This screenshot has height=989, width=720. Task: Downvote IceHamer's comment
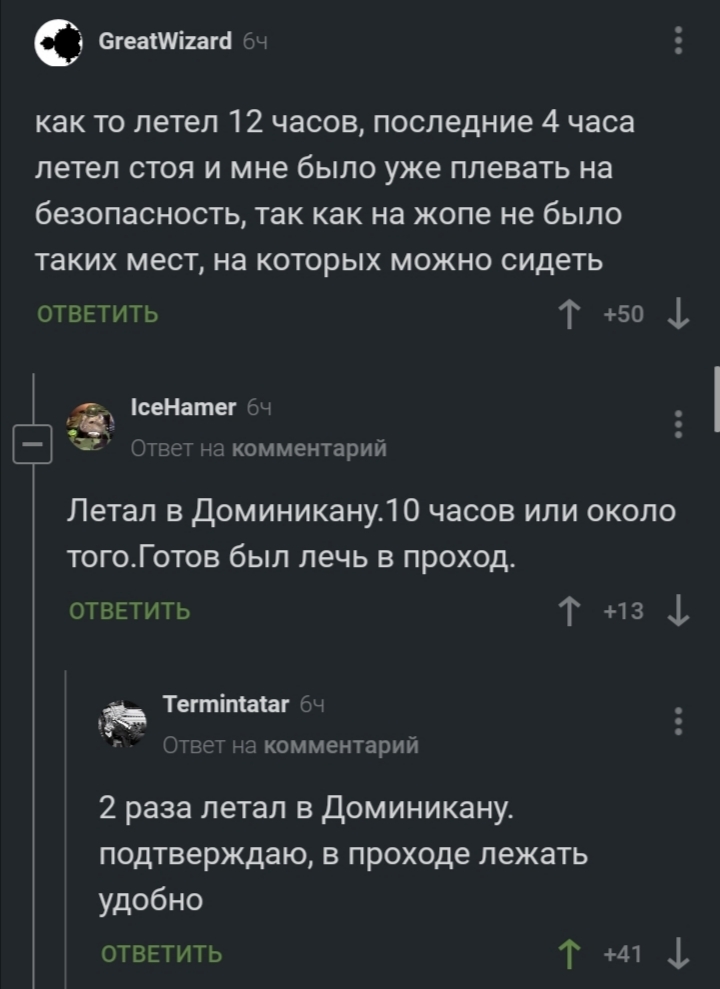click(677, 611)
